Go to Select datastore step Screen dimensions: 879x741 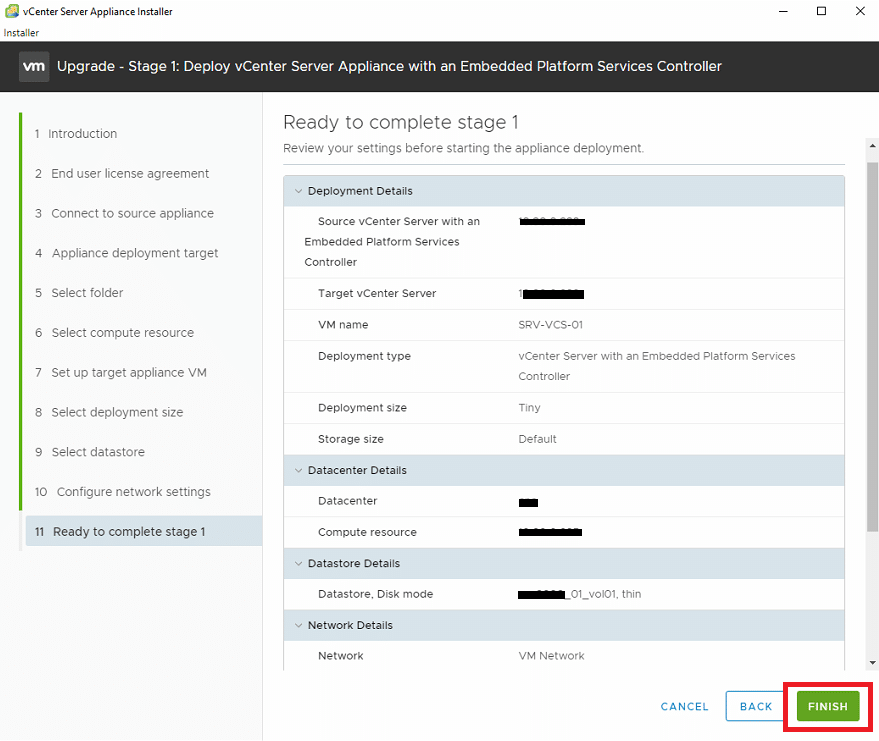click(90, 452)
